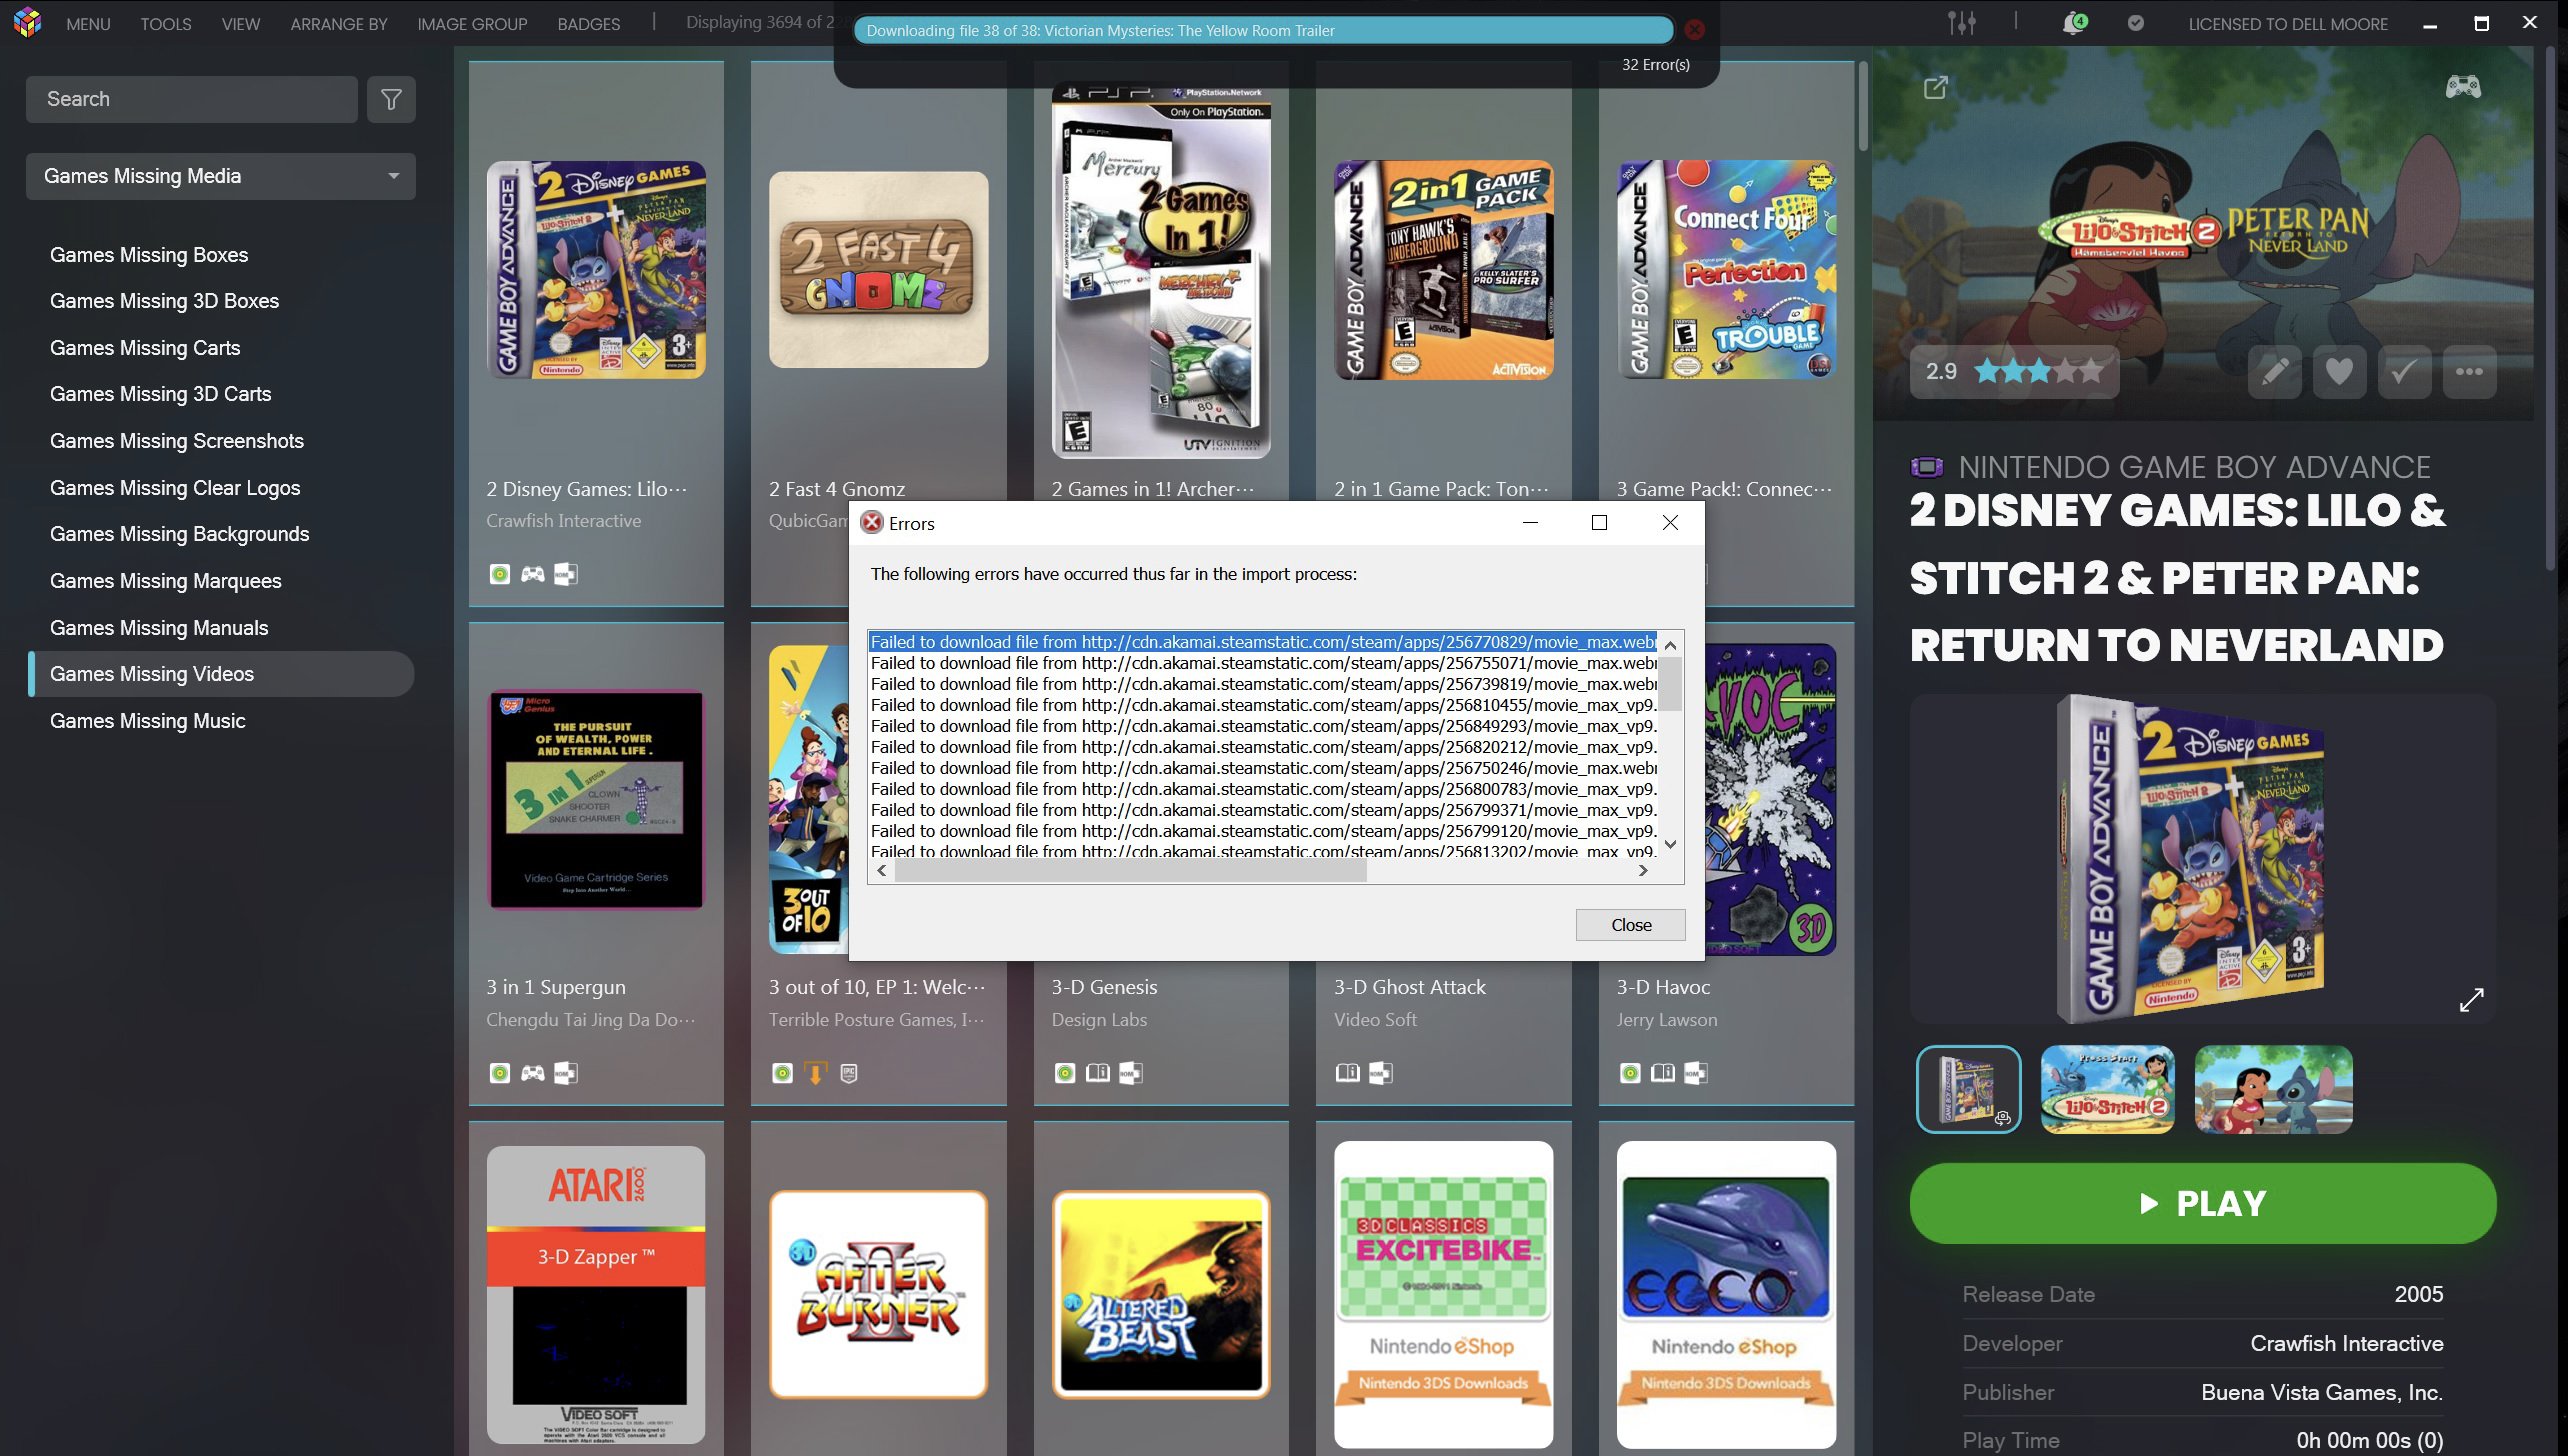The width and height of the screenshot is (2568, 1456).
Task: Click the manual book badge on 3-D Ghost Attack card
Action: (1348, 1073)
